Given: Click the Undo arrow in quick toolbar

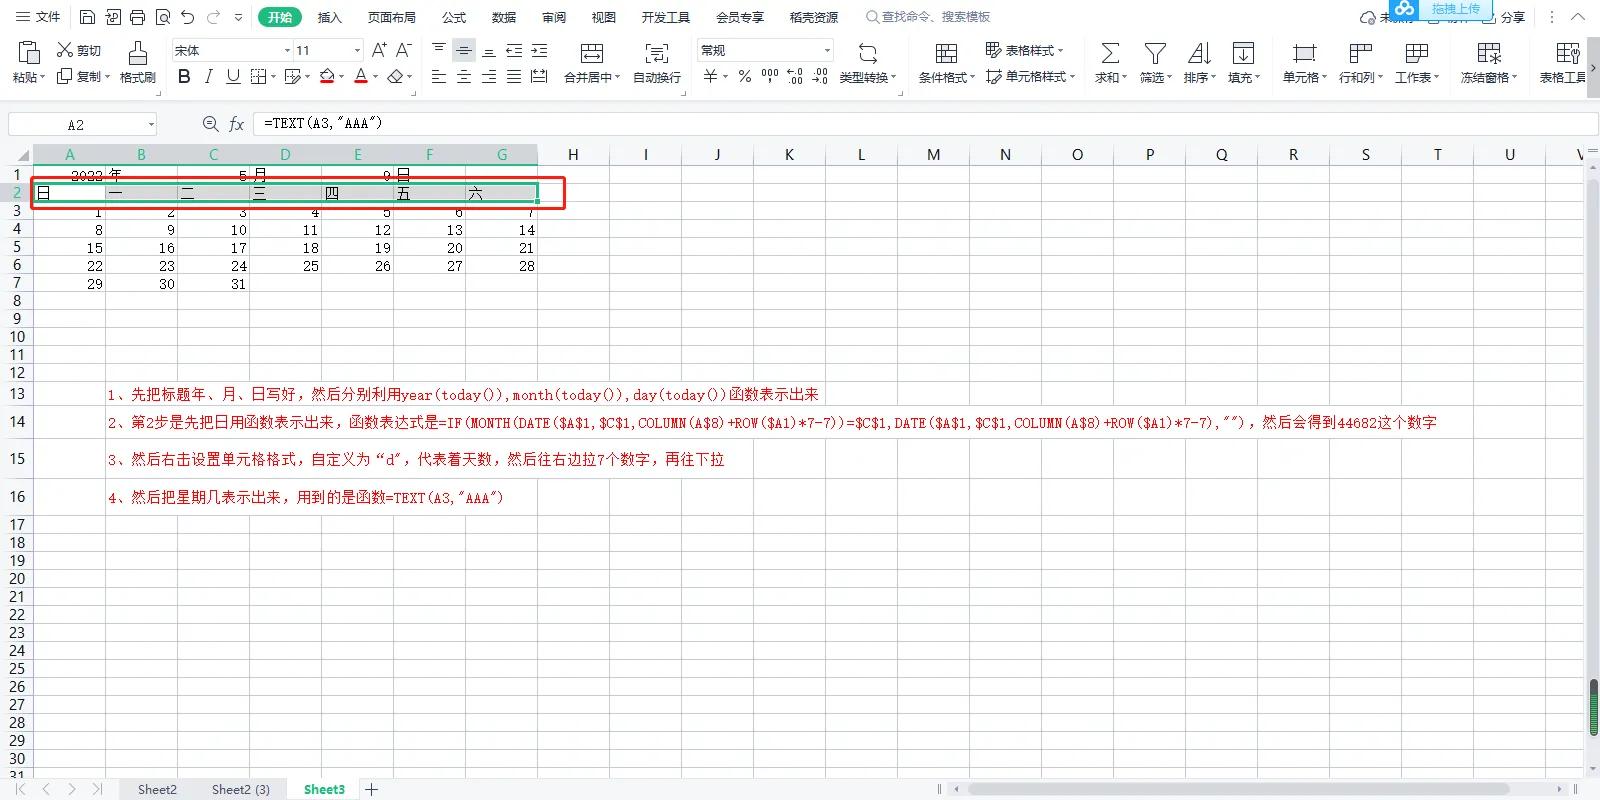Looking at the screenshot, I should point(187,17).
